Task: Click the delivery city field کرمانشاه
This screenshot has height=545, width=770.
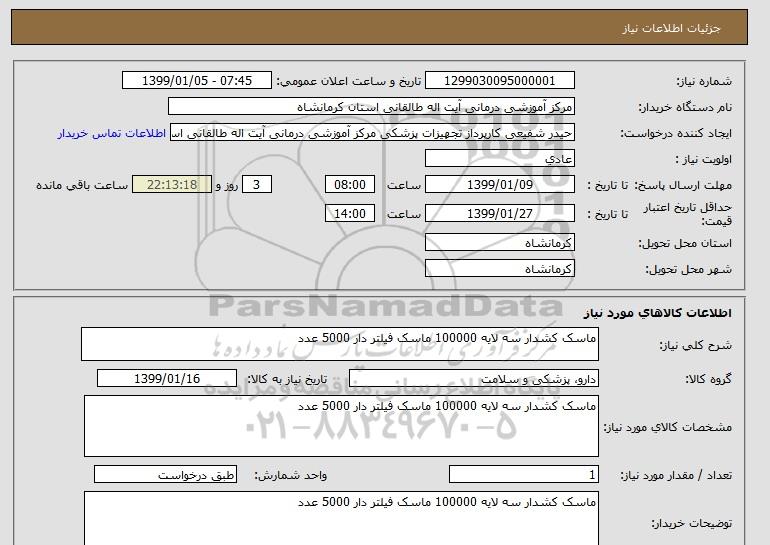Action: click(x=499, y=269)
